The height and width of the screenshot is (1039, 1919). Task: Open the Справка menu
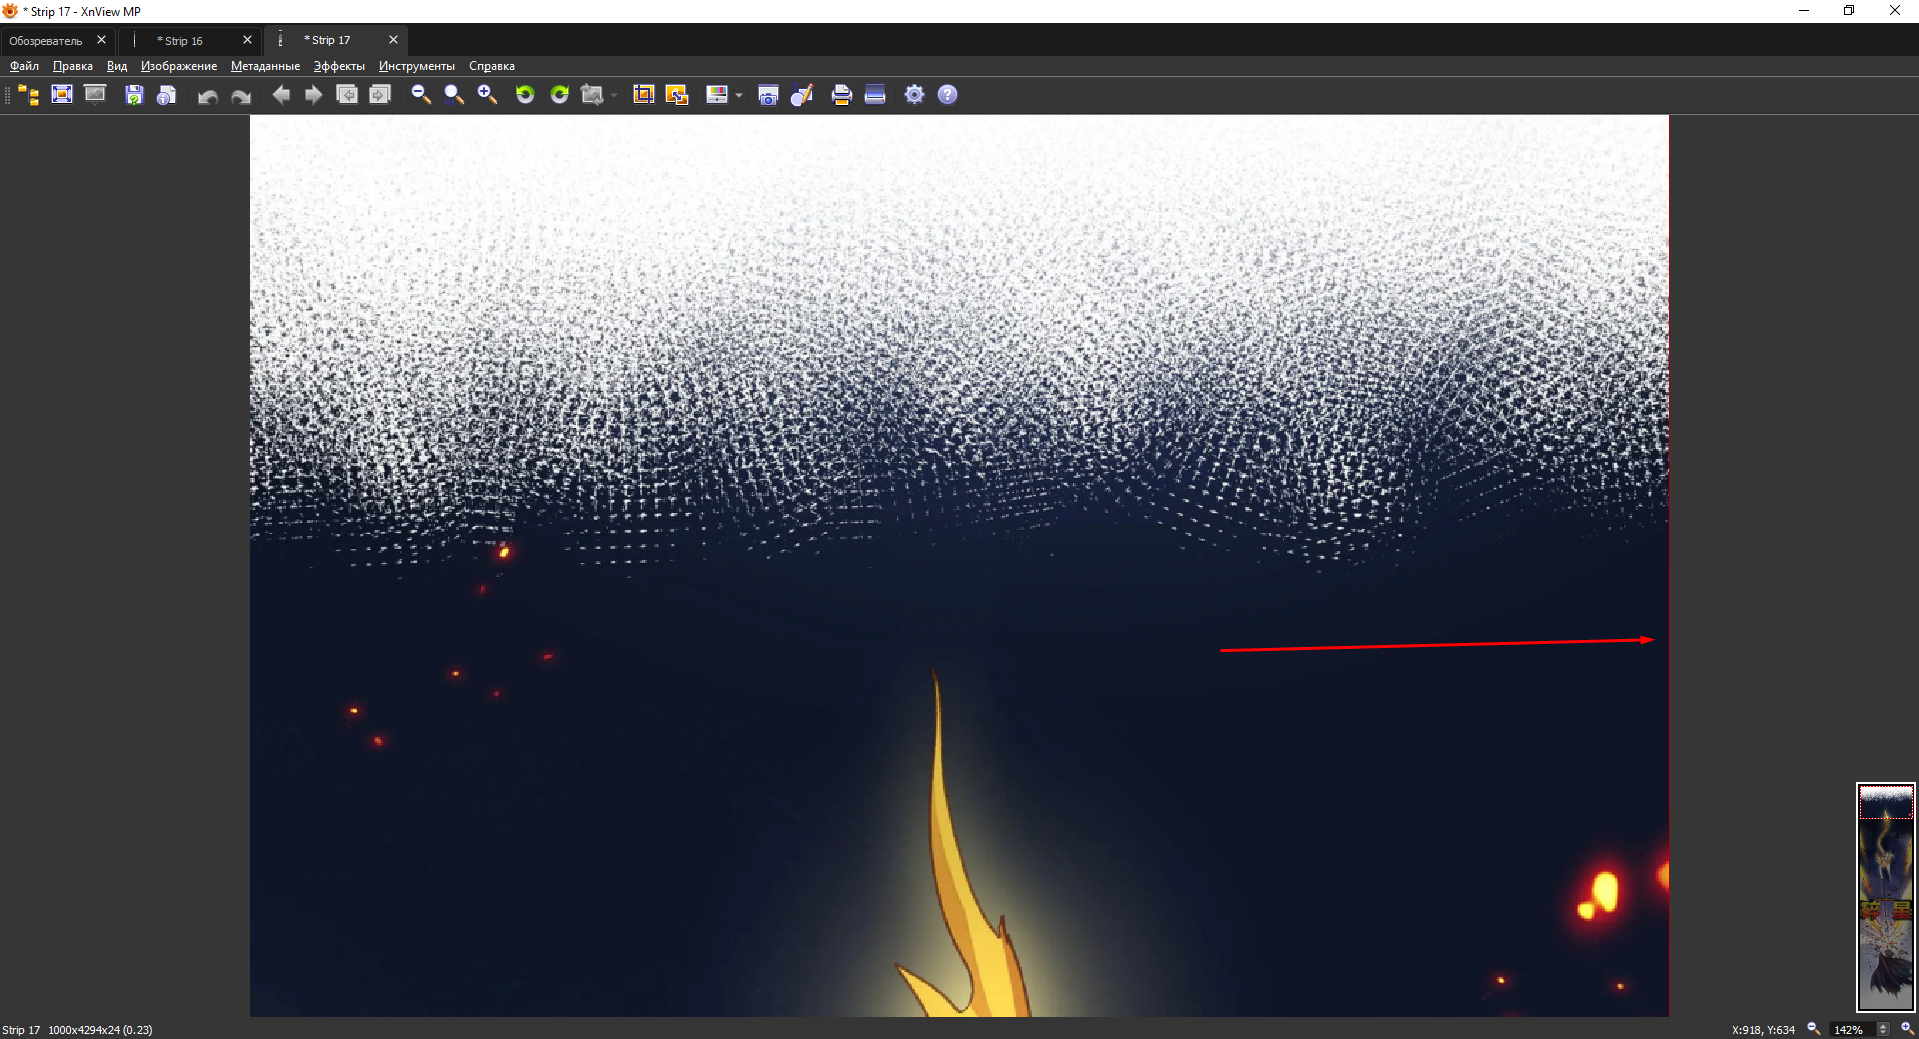(492, 66)
